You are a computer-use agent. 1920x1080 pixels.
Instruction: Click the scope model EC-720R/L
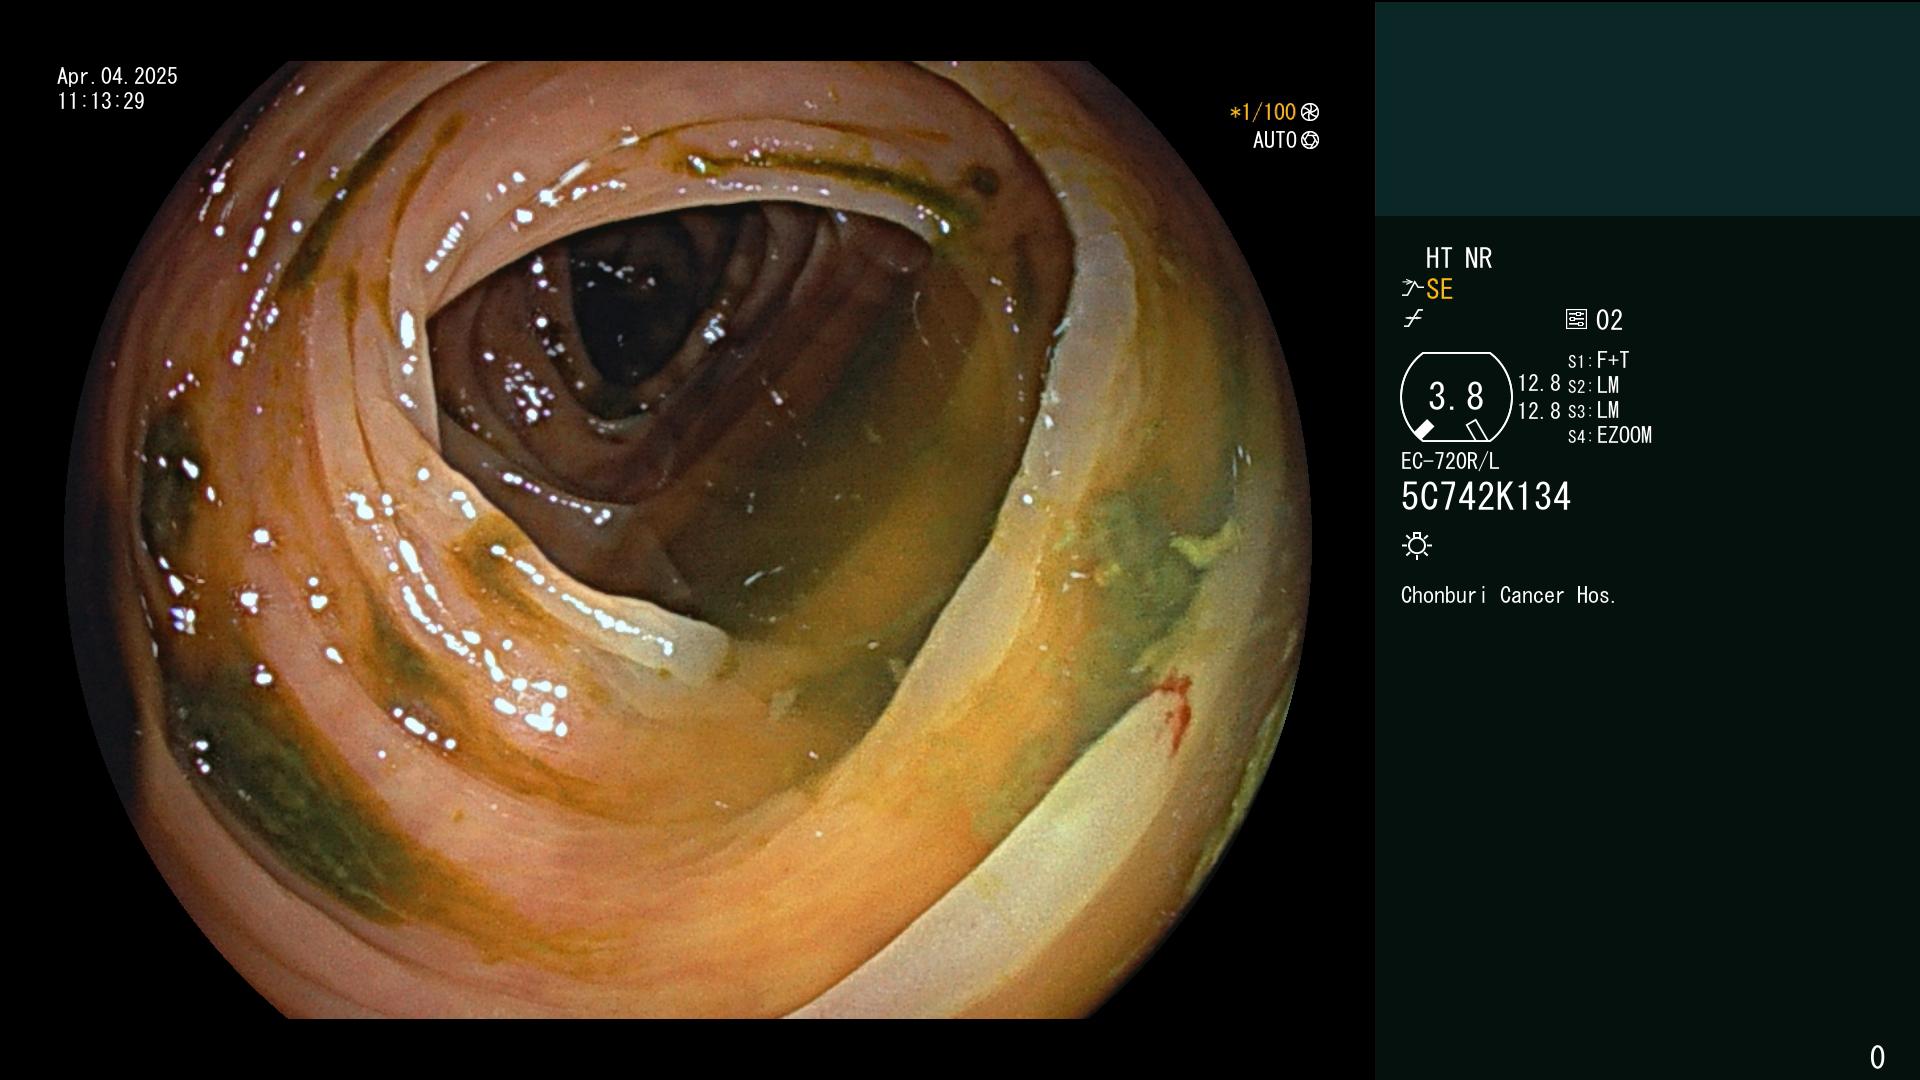pyautogui.click(x=1449, y=461)
